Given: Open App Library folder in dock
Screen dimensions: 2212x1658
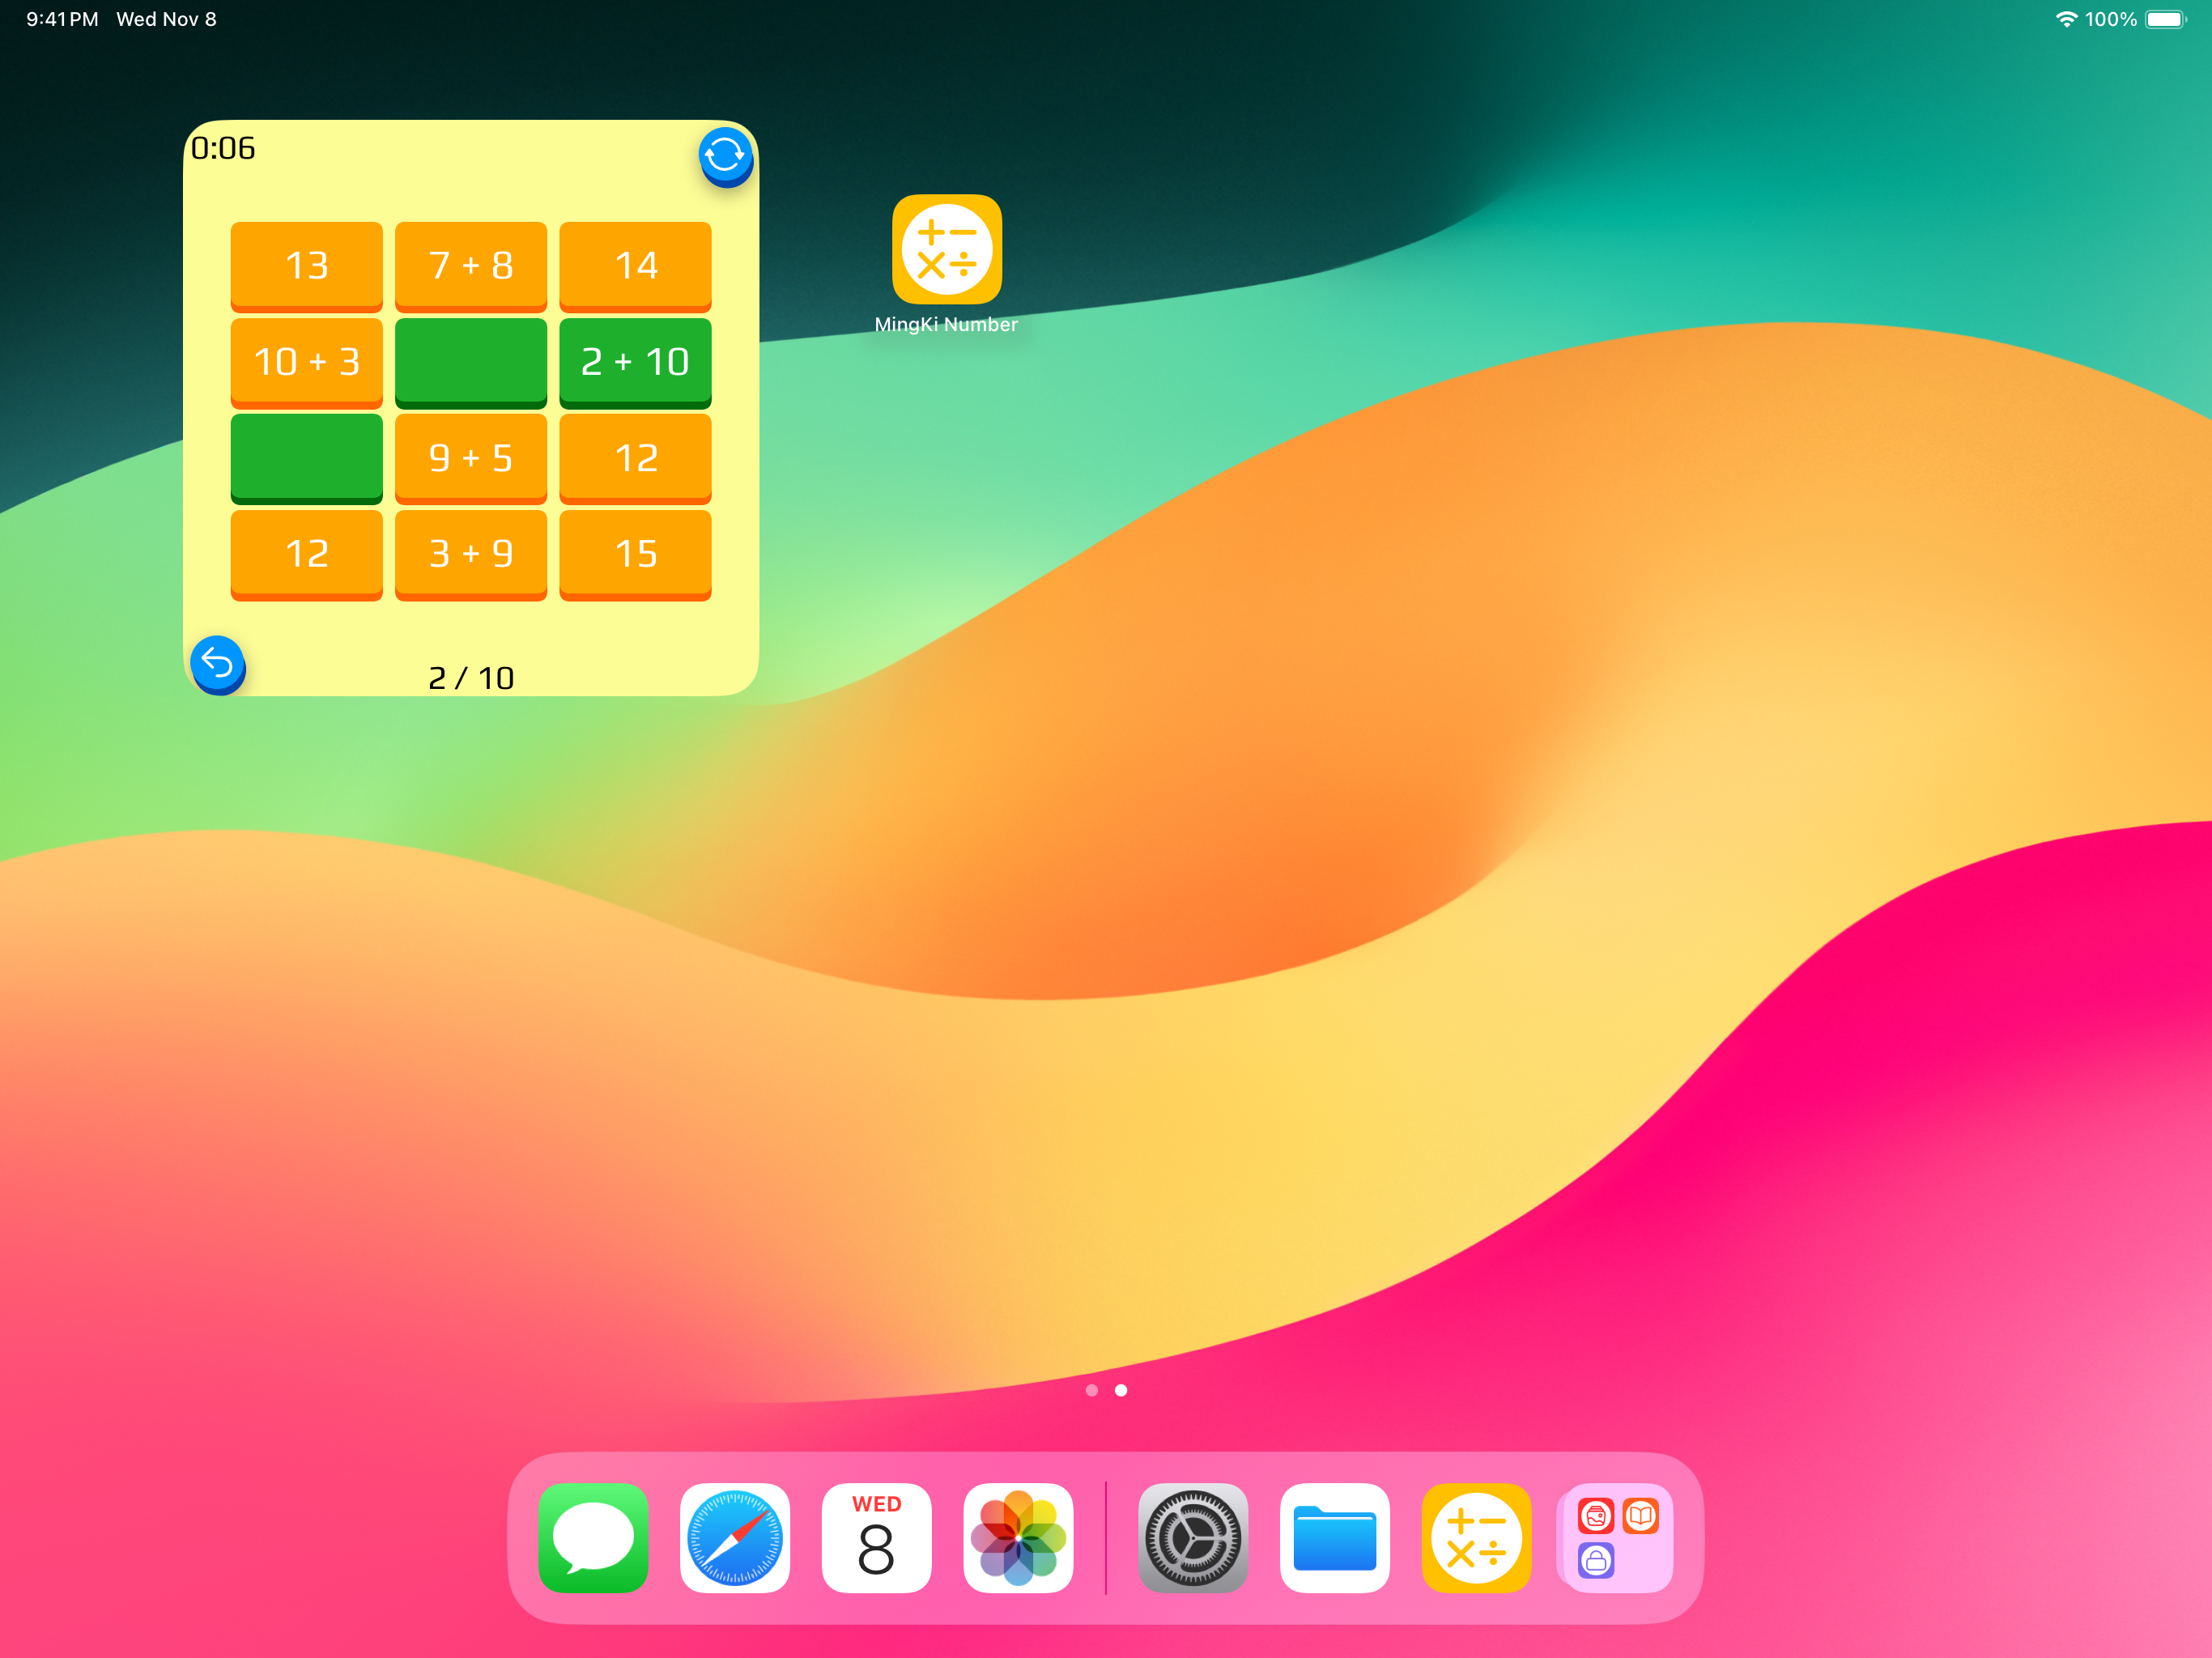Looking at the screenshot, I should [1617, 1537].
